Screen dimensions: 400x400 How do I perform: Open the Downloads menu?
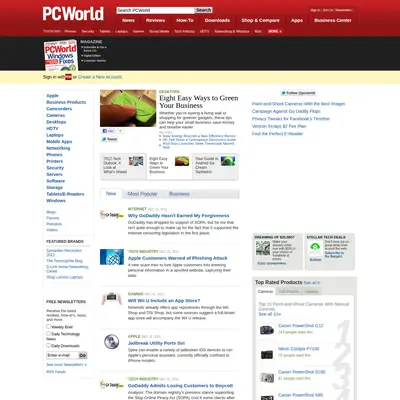pos(217,20)
